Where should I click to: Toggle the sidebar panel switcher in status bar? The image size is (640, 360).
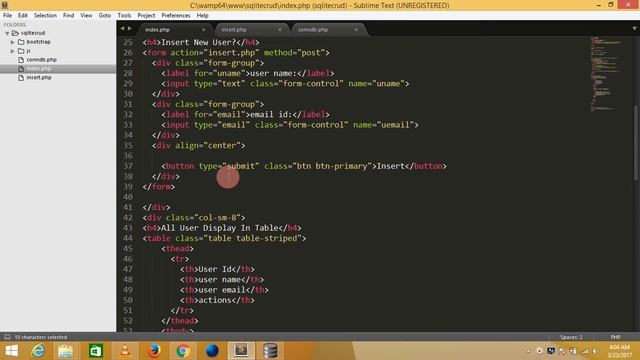point(7,337)
